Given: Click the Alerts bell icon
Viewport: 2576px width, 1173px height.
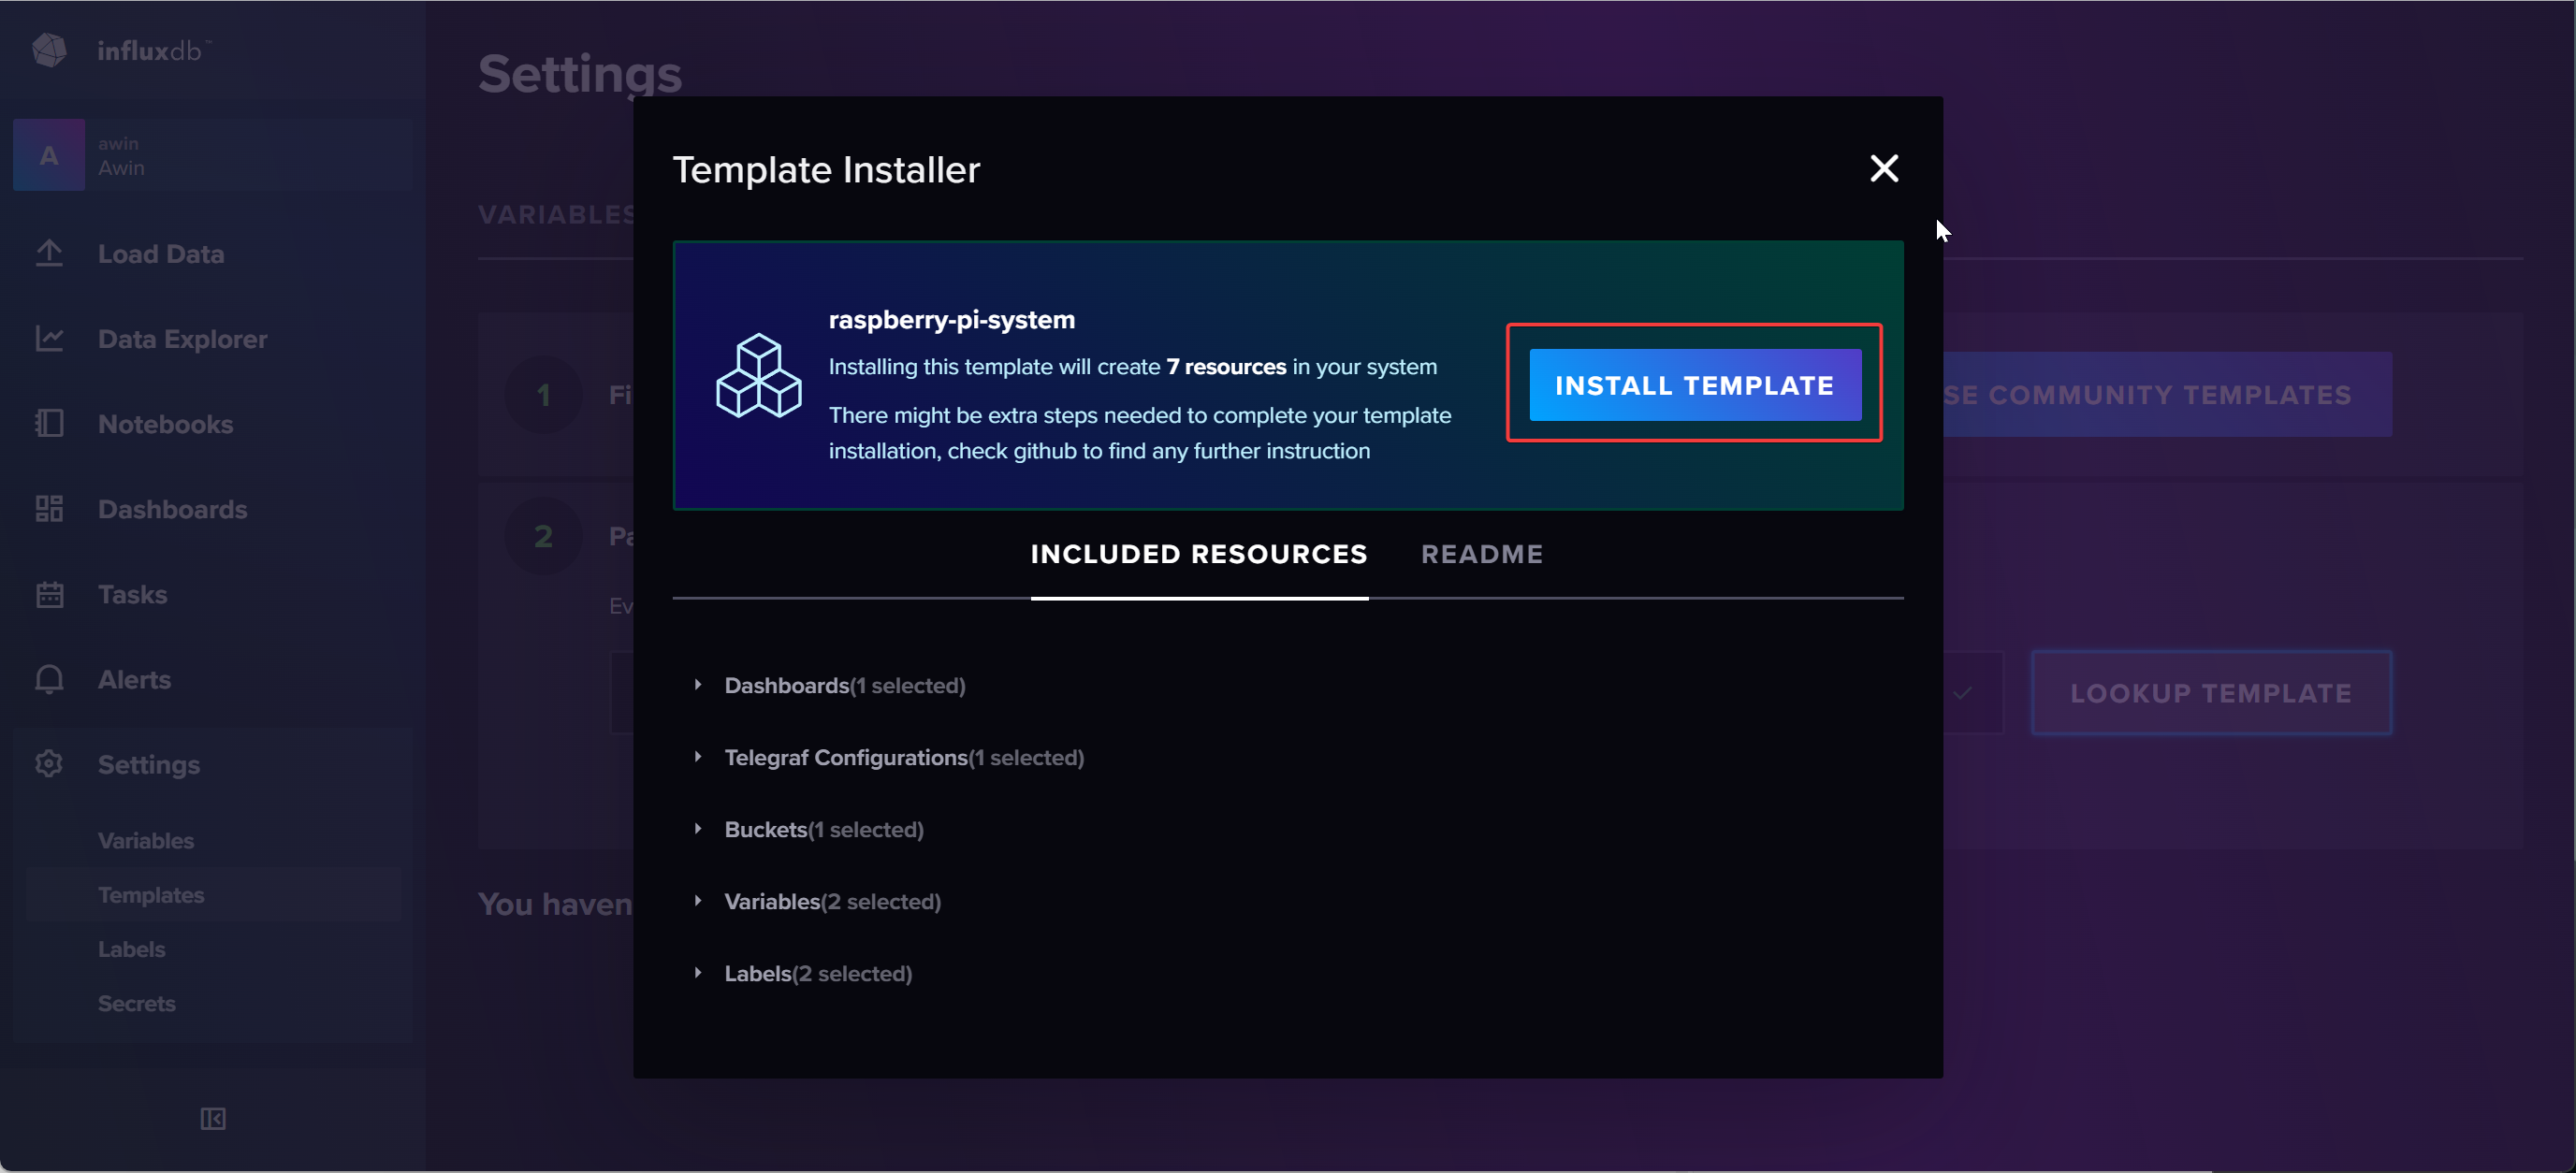Looking at the screenshot, I should click(49, 680).
